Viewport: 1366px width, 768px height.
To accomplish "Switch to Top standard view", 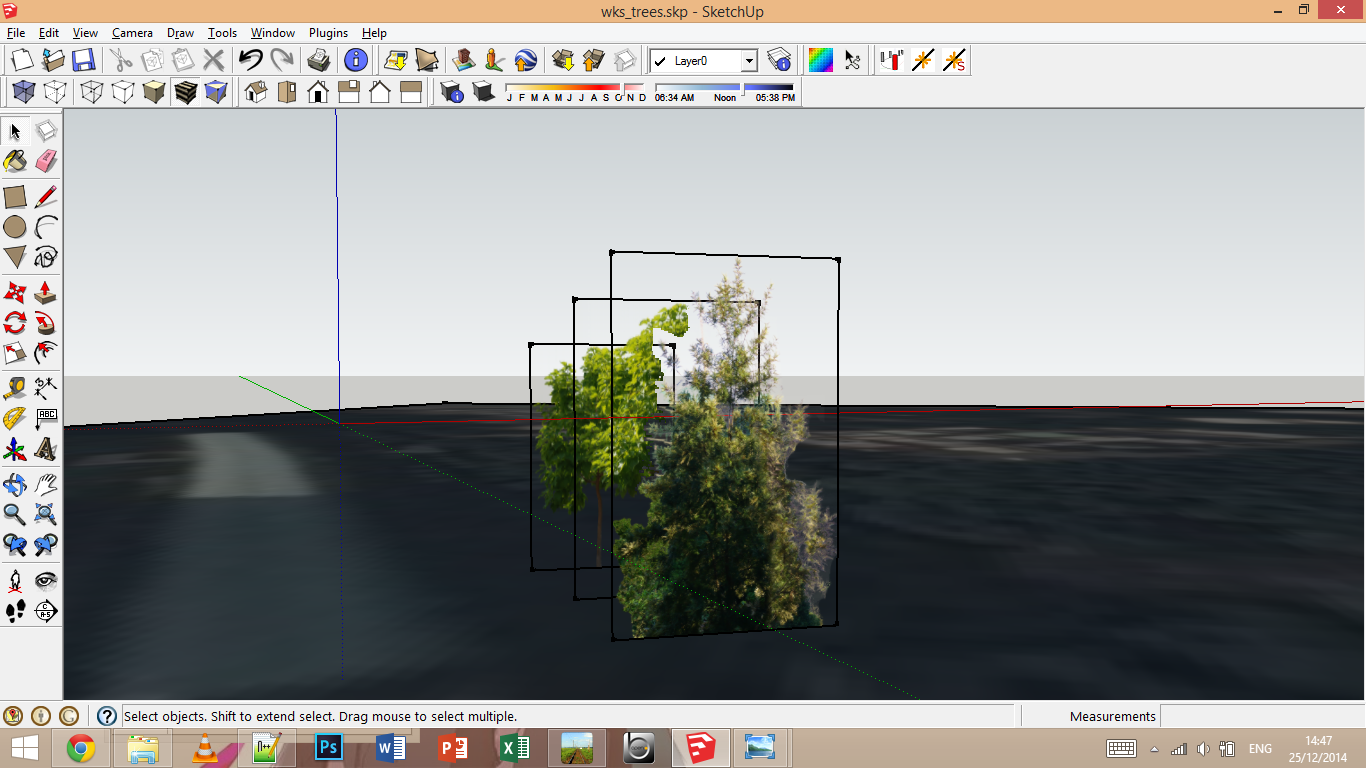I will [286, 93].
